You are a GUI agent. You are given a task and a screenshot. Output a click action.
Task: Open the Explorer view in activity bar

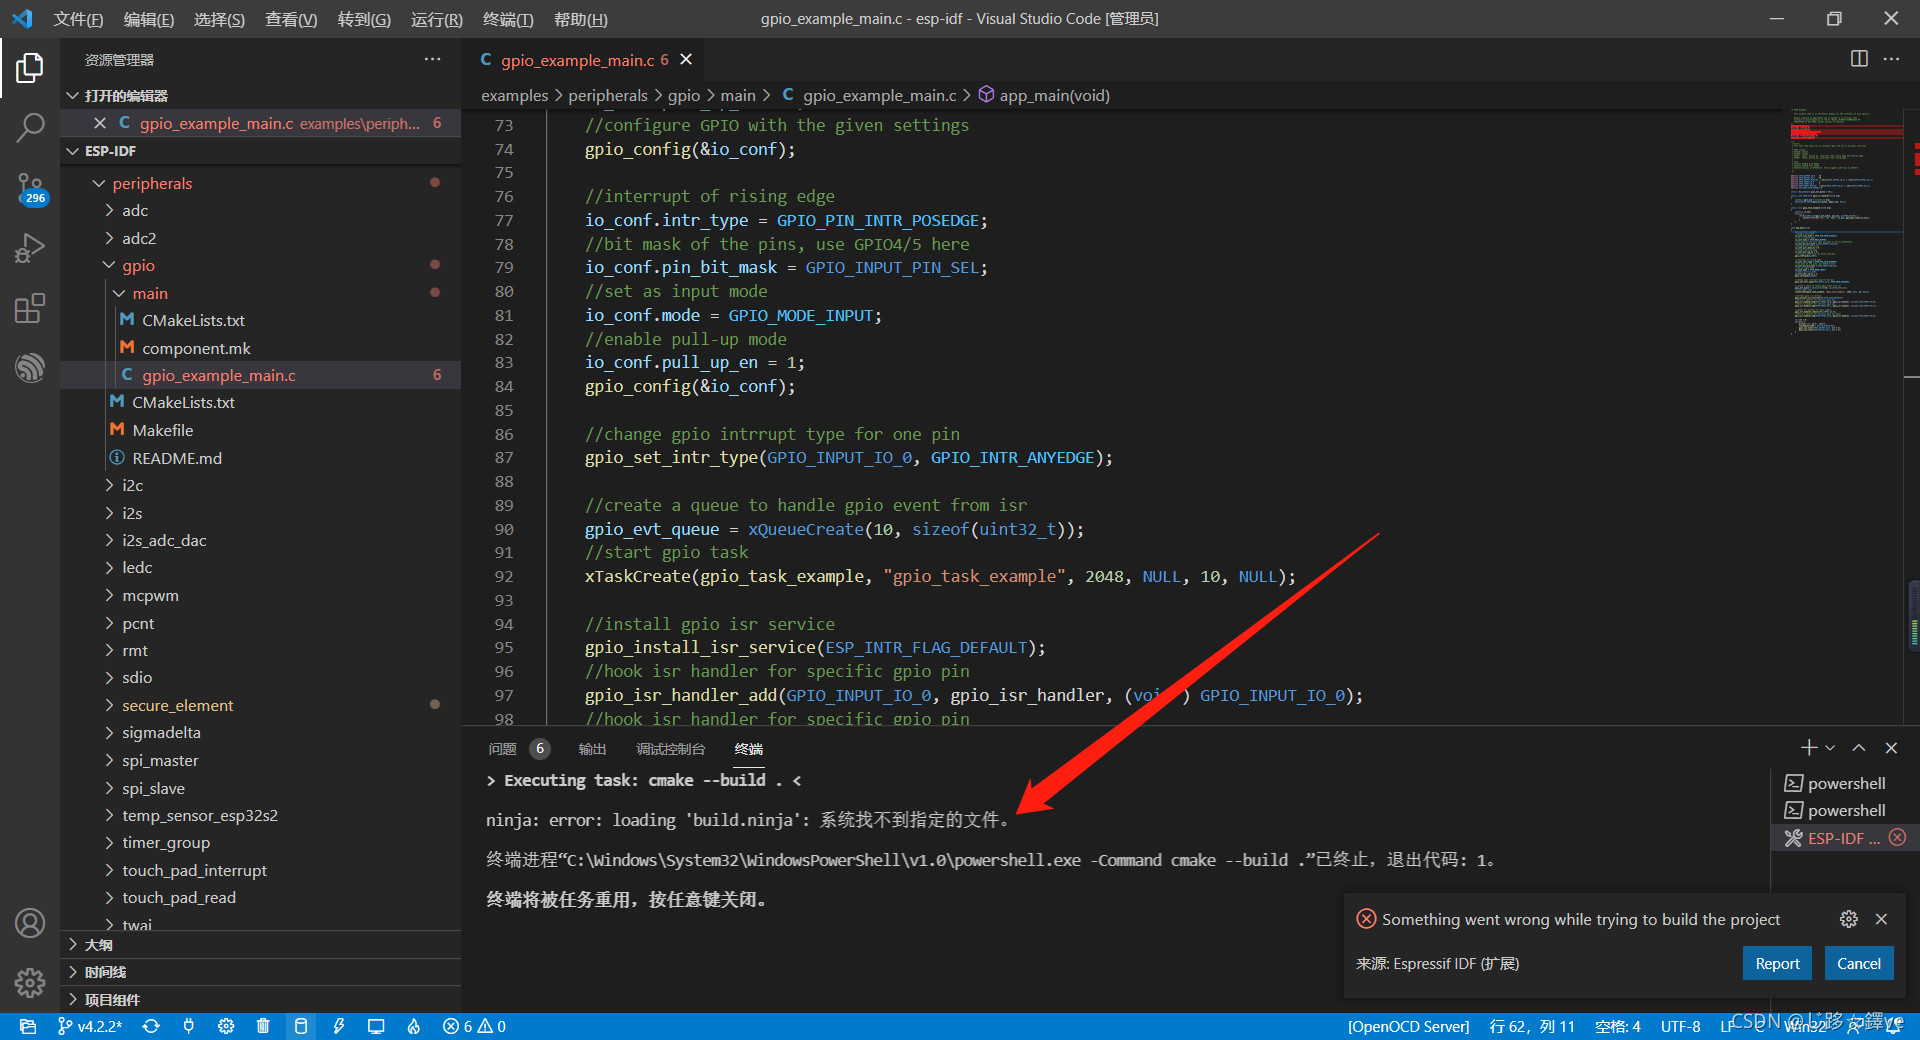click(x=30, y=68)
